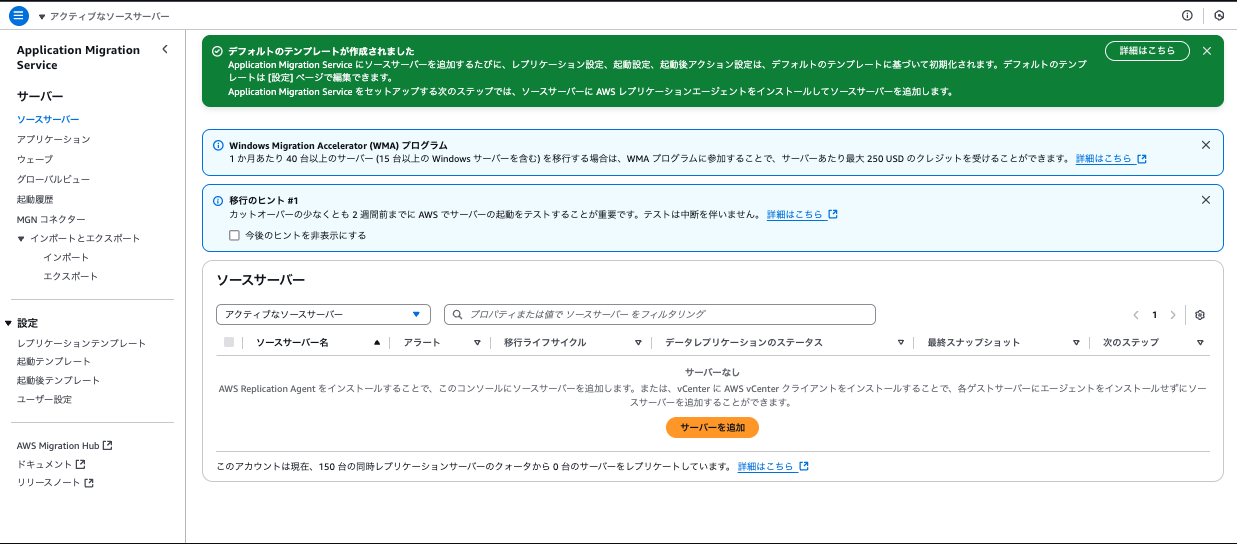The height and width of the screenshot is (544, 1237).
Task: Click the hexagon settings icon in top bar
Action: coord(1219,16)
